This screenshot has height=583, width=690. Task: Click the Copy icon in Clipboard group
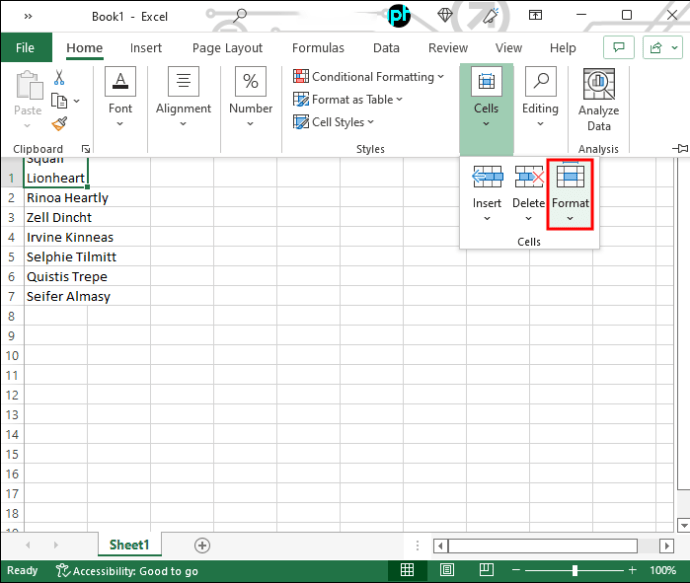pyautogui.click(x=59, y=101)
